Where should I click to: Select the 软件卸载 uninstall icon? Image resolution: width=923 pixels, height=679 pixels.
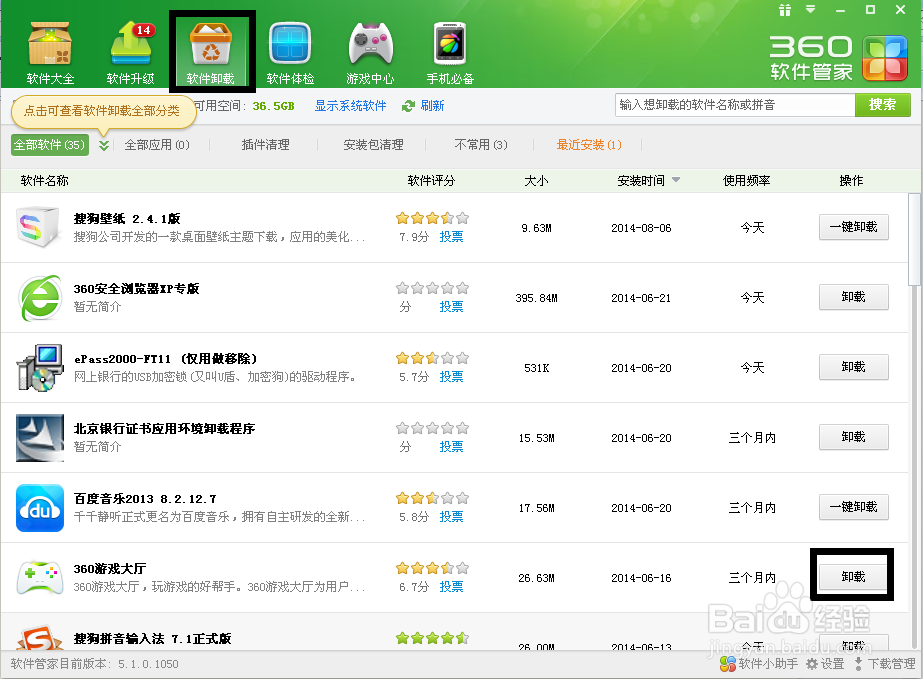pos(211,52)
